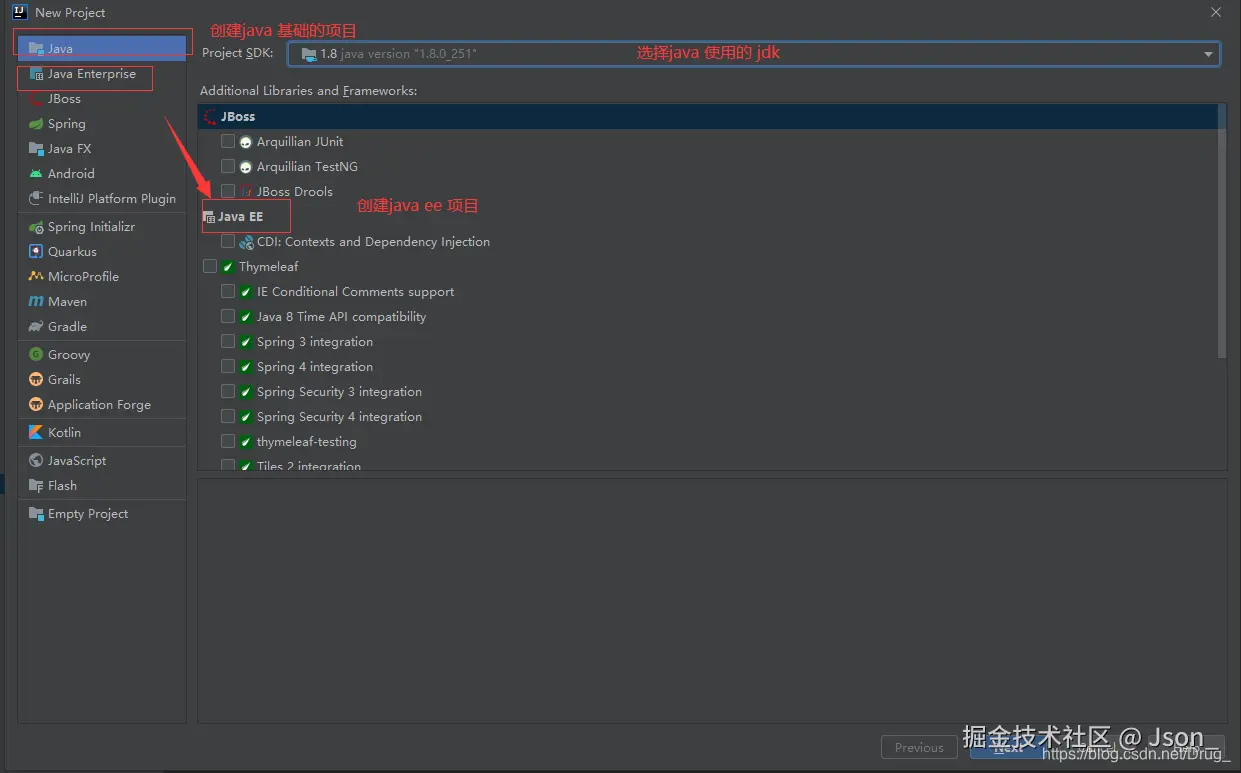Viewport: 1241px width, 773px height.
Task: Click the CDI framework icon
Action: 246,242
